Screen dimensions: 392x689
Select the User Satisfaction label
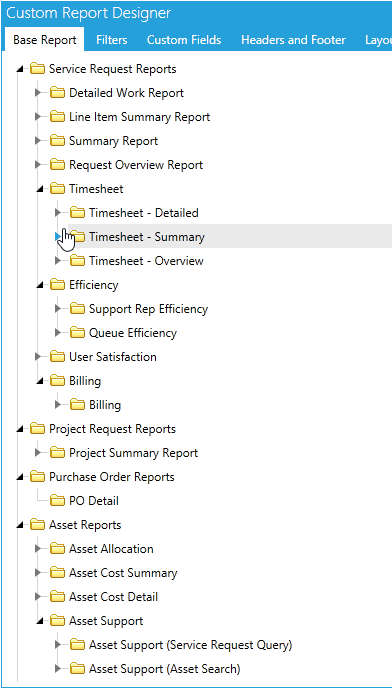coord(113,357)
